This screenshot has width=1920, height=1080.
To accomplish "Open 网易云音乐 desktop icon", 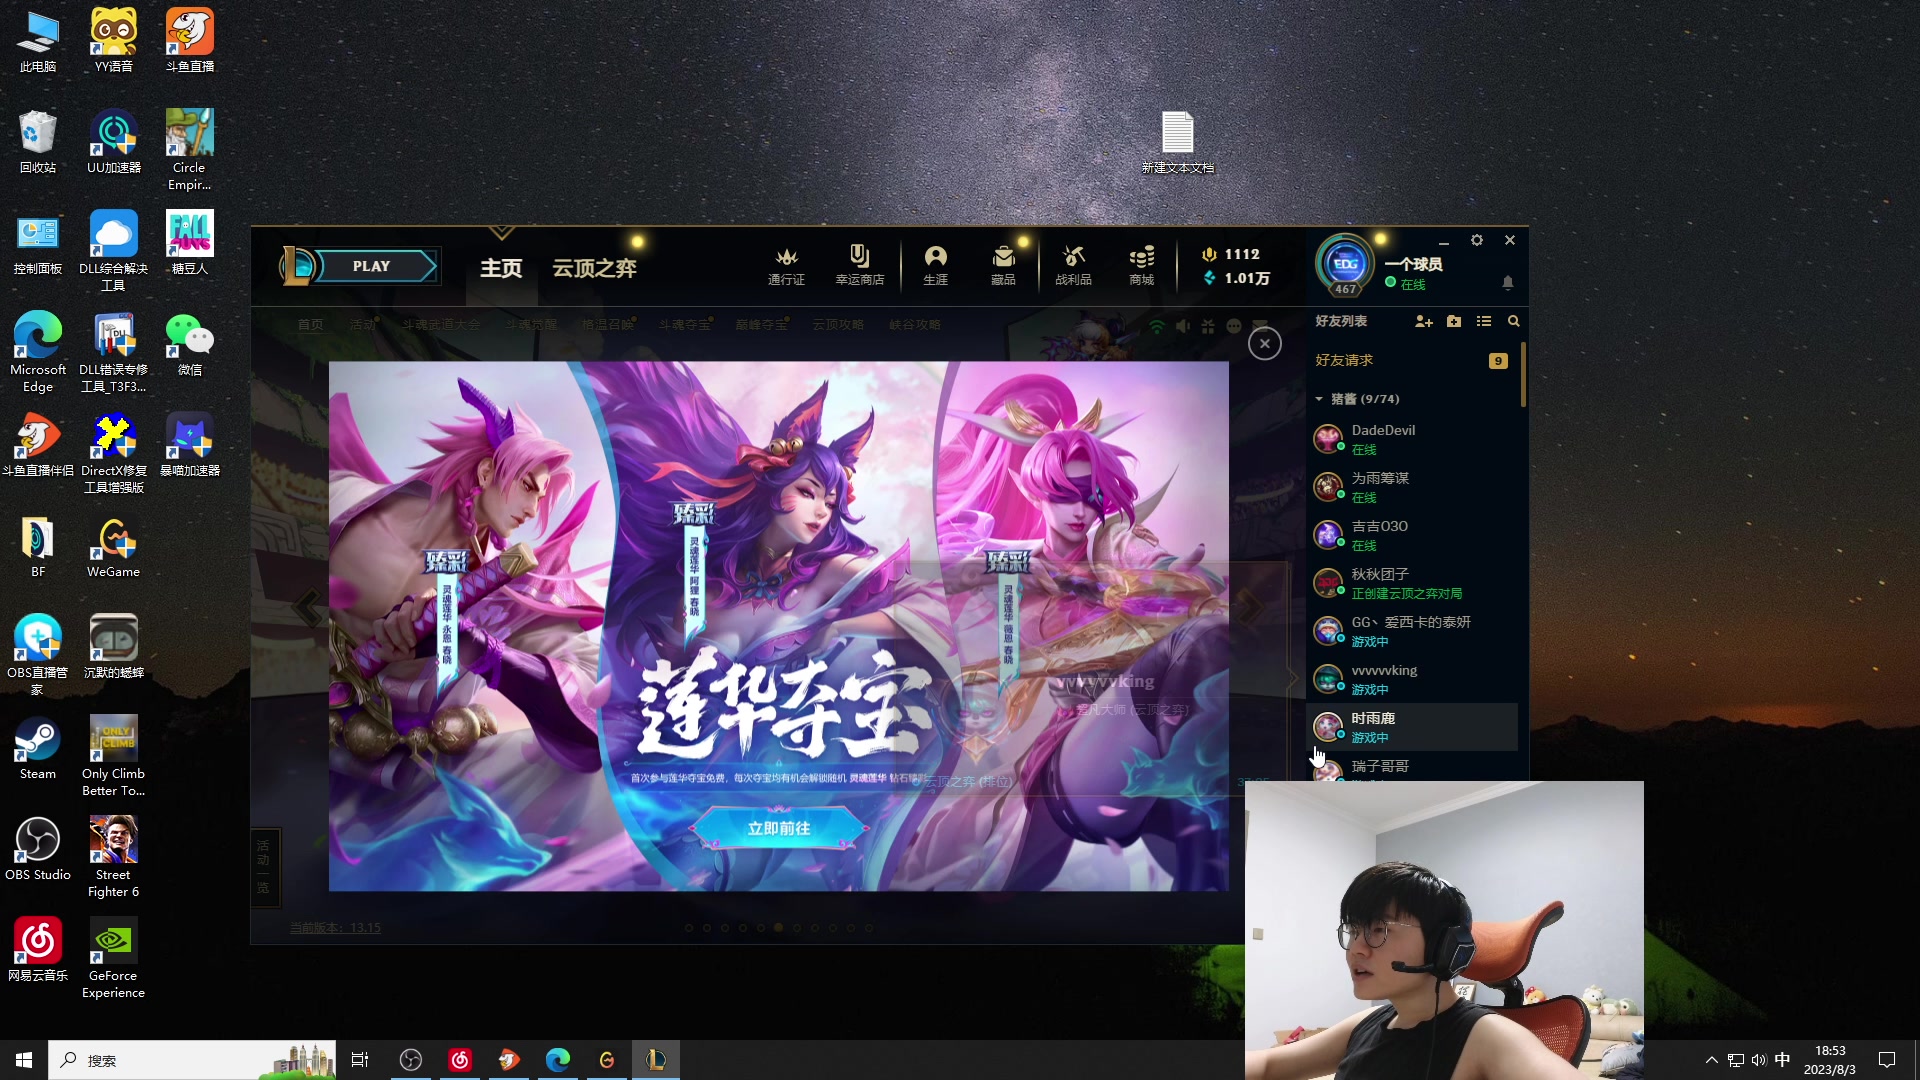I will click(38, 950).
